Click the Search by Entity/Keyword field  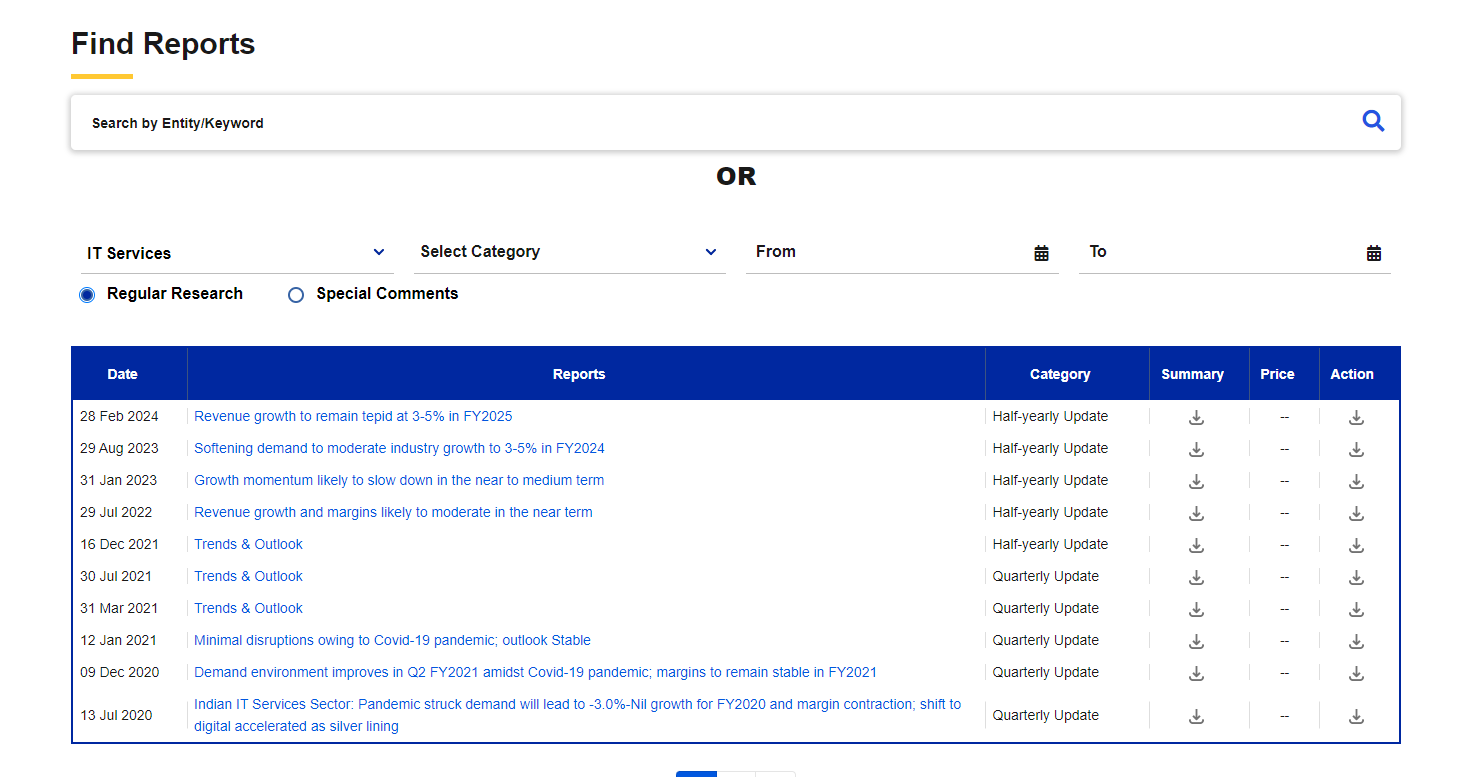point(700,123)
